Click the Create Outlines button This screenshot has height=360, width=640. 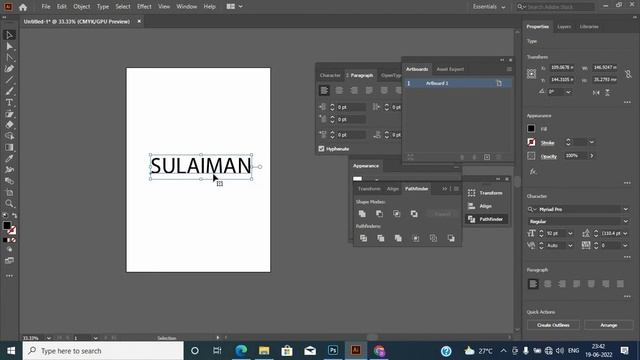(x=553, y=325)
